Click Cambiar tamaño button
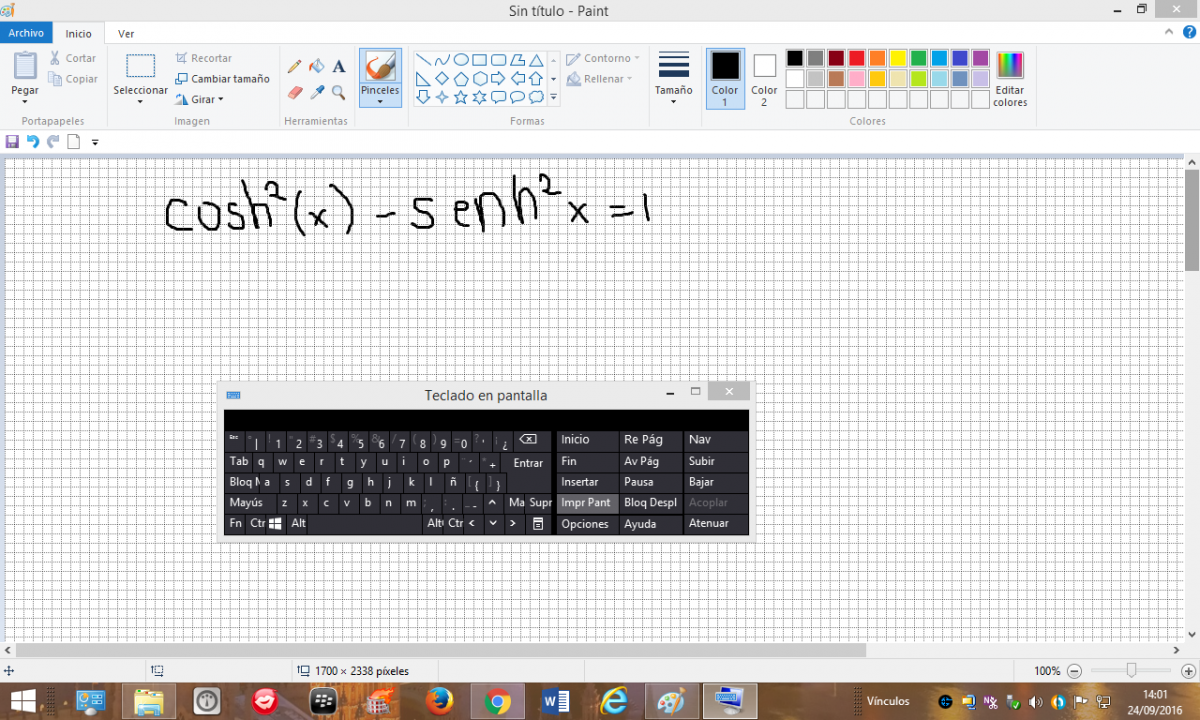This screenshot has width=1200, height=720. pos(222,79)
